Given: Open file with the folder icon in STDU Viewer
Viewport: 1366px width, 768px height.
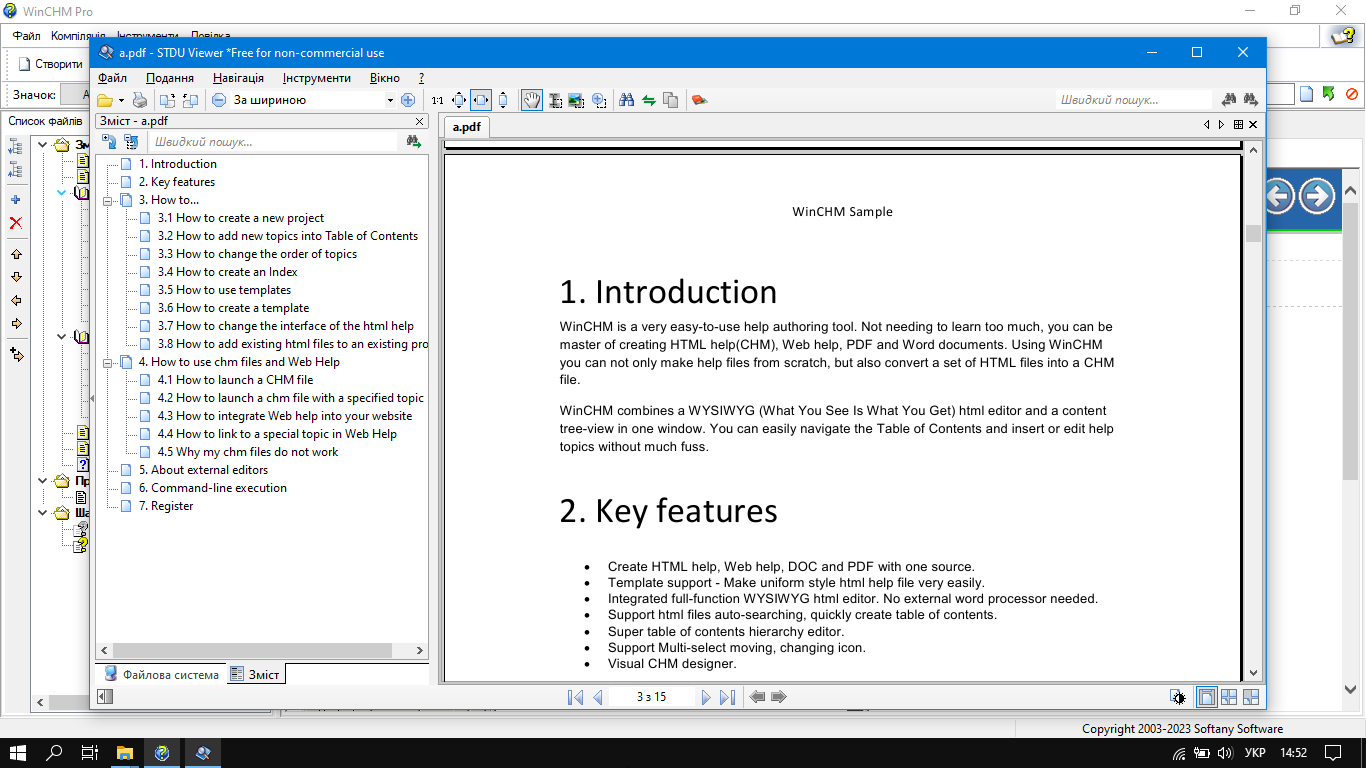Looking at the screenshot, I should 105,100.
